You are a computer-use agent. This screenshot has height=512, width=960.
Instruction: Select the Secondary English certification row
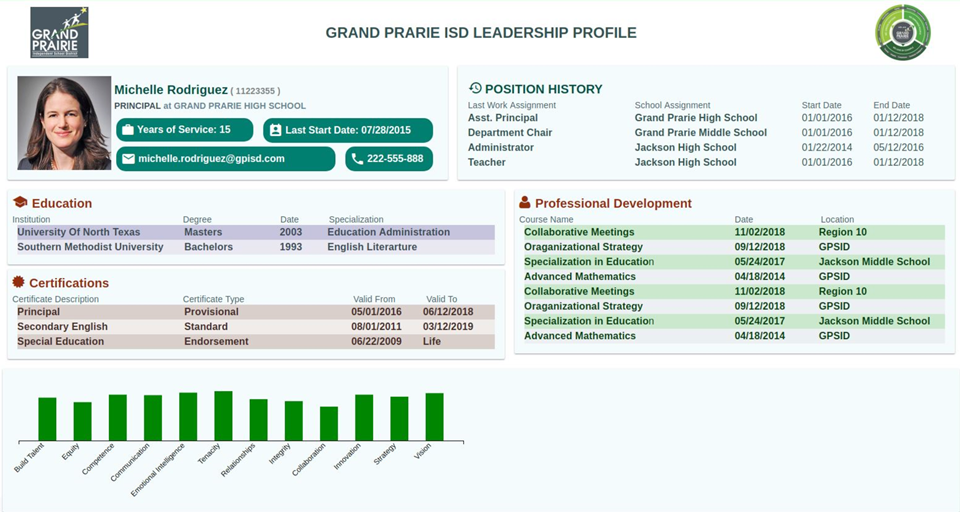point(255,326)
